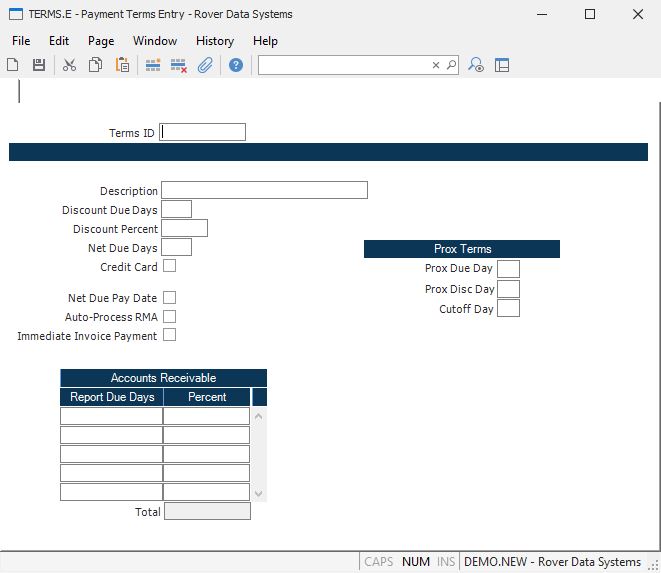Focus the Prox Due Day field
The height and width of the screenshot is (573, 661).
tap(508, 269)
